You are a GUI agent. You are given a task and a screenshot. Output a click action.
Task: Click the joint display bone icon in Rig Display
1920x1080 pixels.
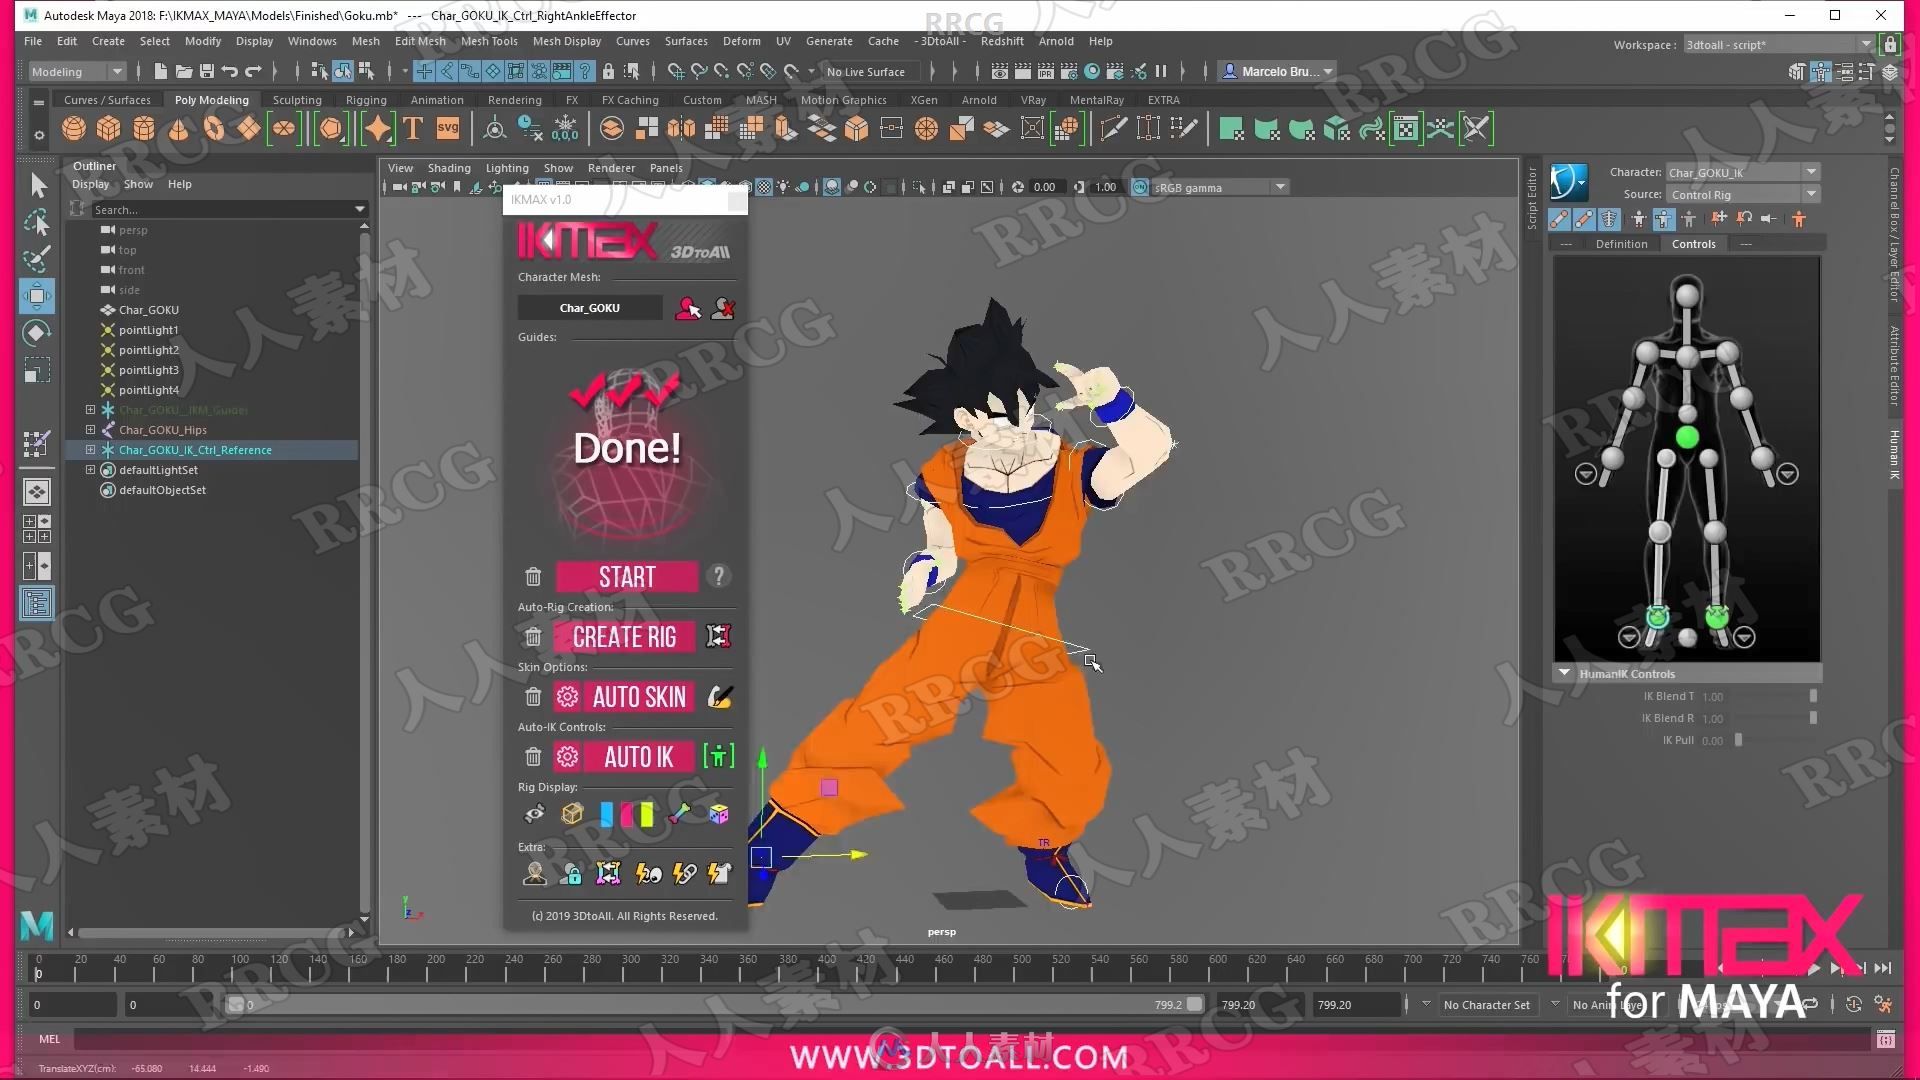[680, 814]
